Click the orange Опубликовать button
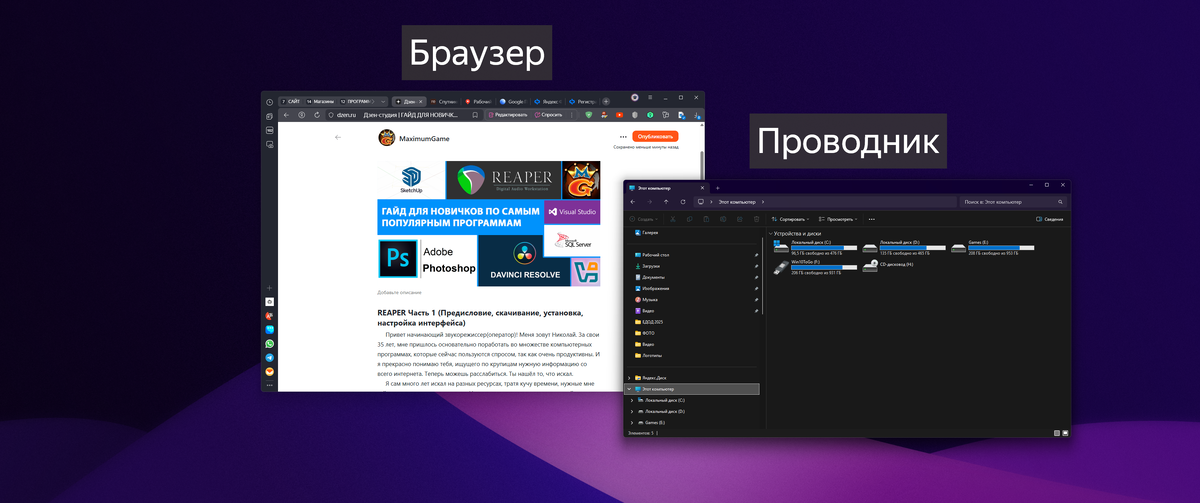The image size is (1200, 503). pos(655,136)
